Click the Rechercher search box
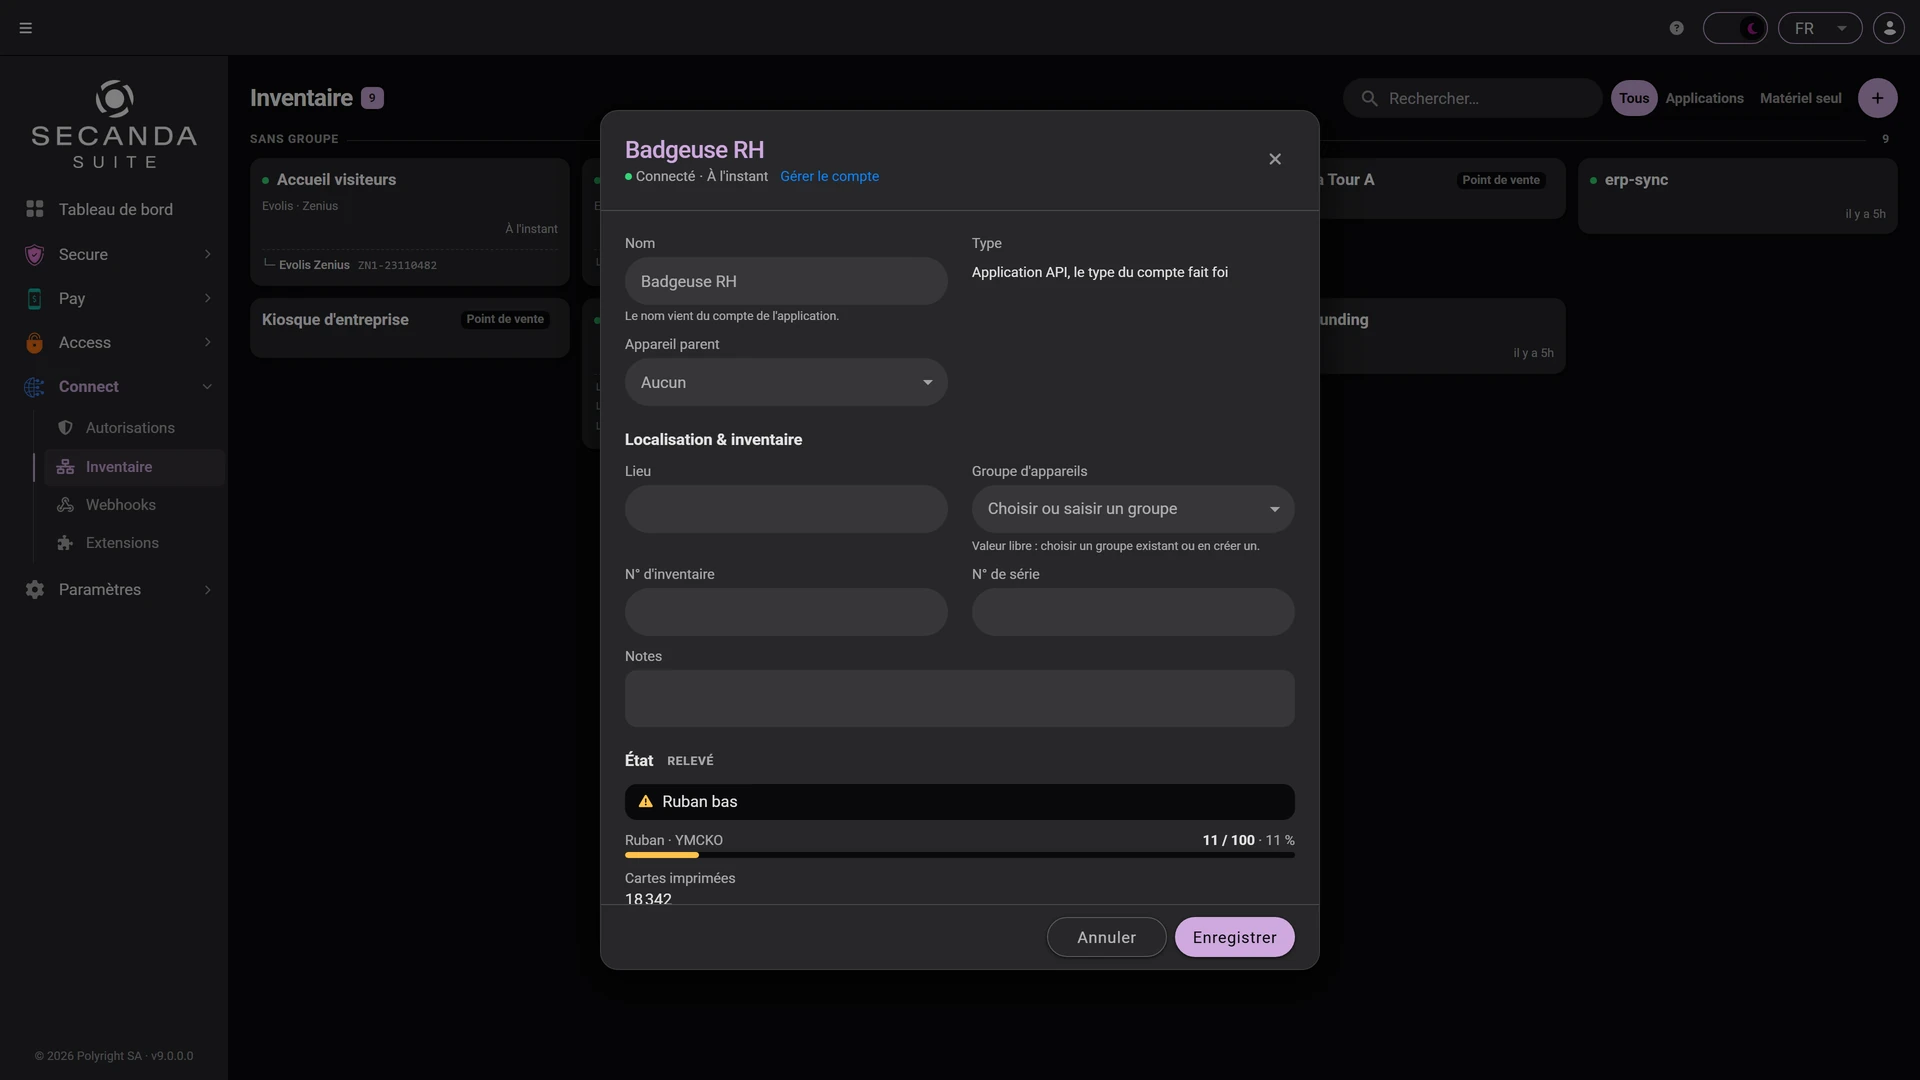The height and width of the screenshot is (1080, 1920). pos(1473,98)
